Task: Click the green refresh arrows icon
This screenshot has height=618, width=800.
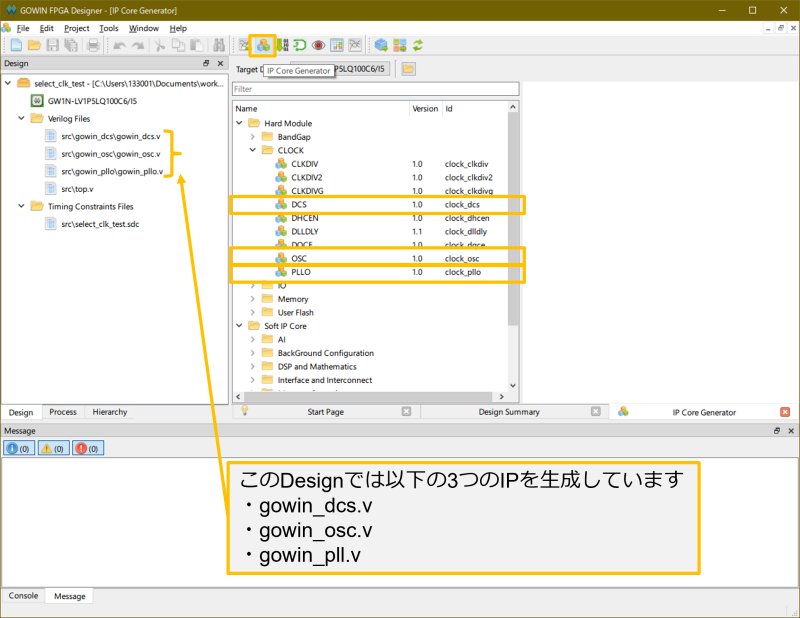Action: pos(418,45)
